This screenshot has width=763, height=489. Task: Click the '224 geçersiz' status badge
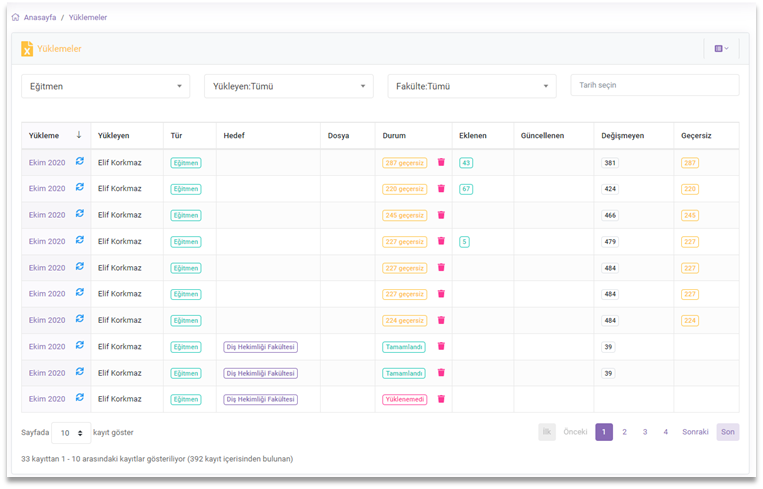coord(404,321)
